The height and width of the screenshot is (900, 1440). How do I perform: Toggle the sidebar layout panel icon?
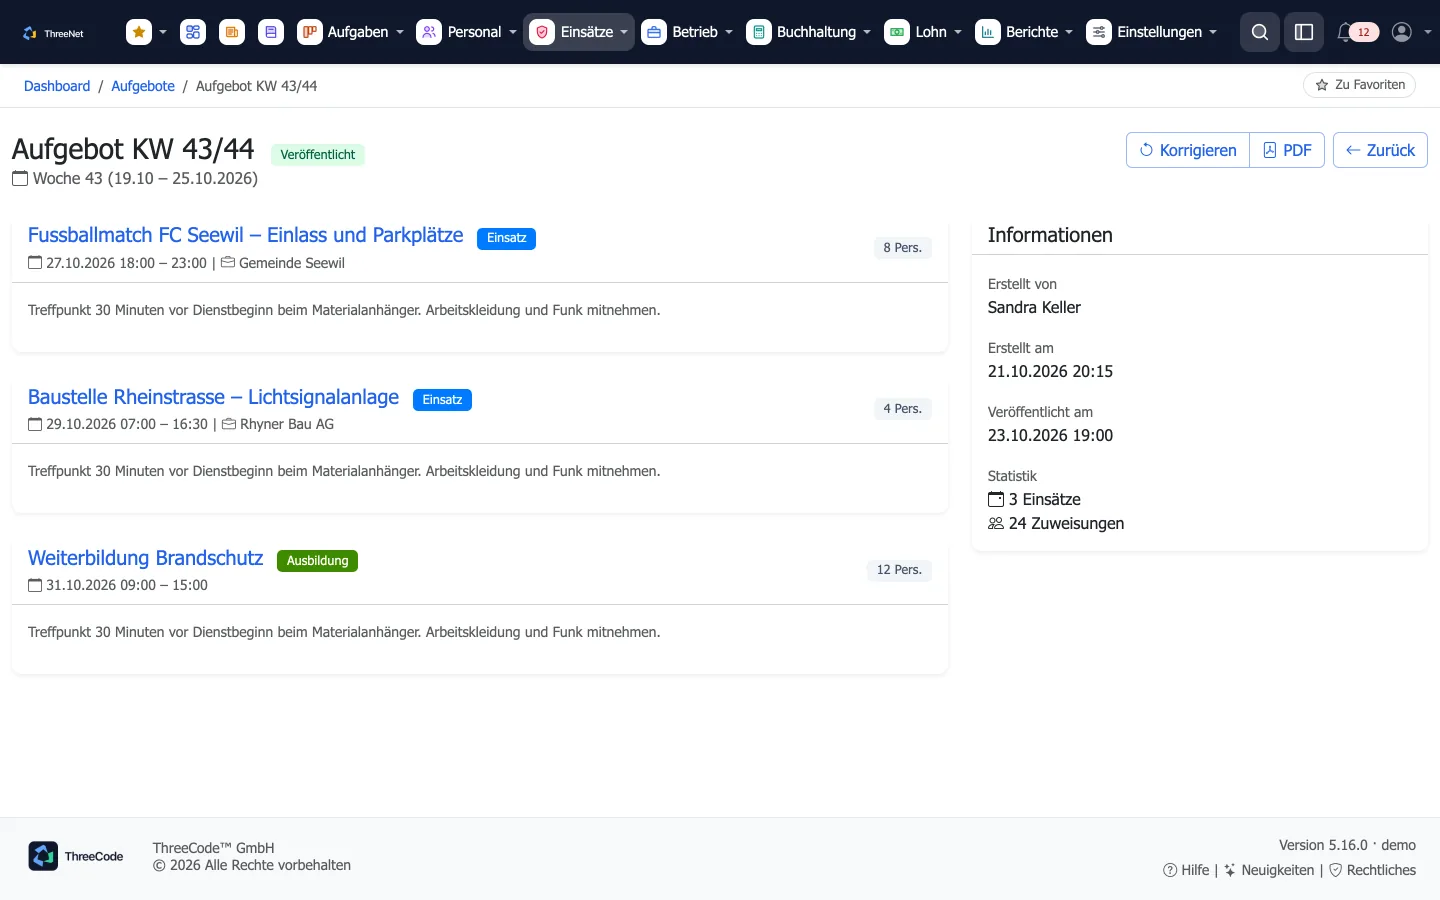[x=1304, y=32]
